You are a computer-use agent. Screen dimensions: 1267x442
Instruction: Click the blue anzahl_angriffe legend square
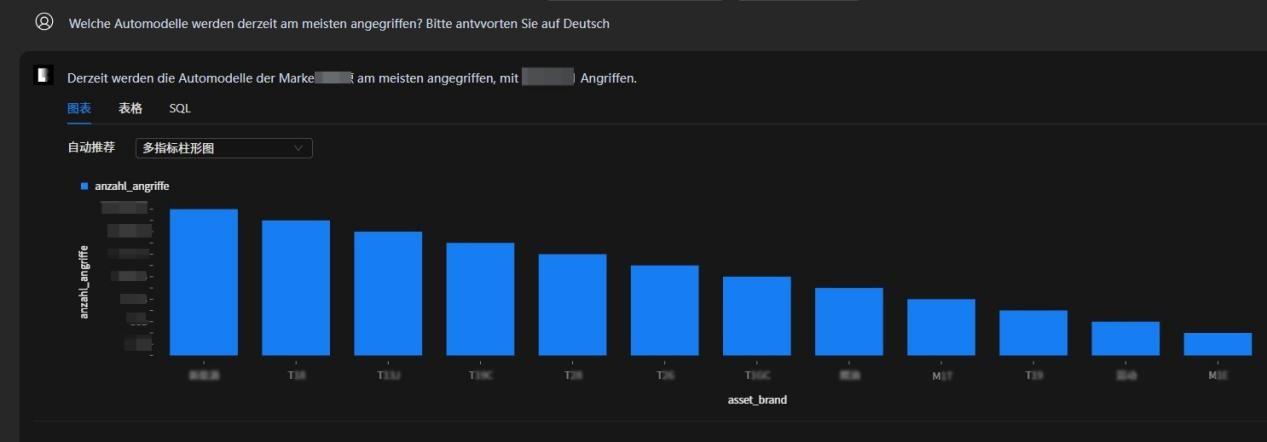[x=84, y=186]
